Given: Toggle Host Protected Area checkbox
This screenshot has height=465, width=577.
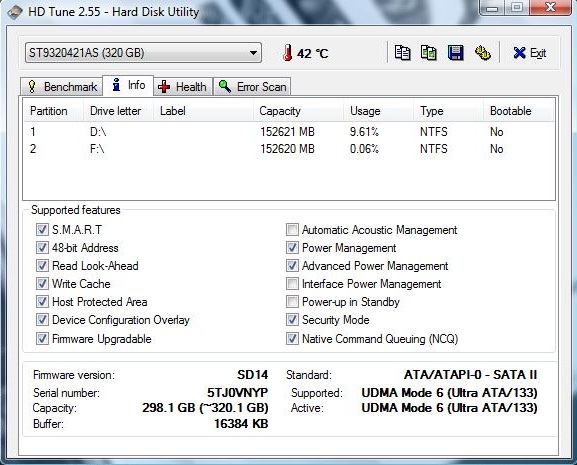Looking at the screenshot, I should pyautogui.click(x=42, y=302).
